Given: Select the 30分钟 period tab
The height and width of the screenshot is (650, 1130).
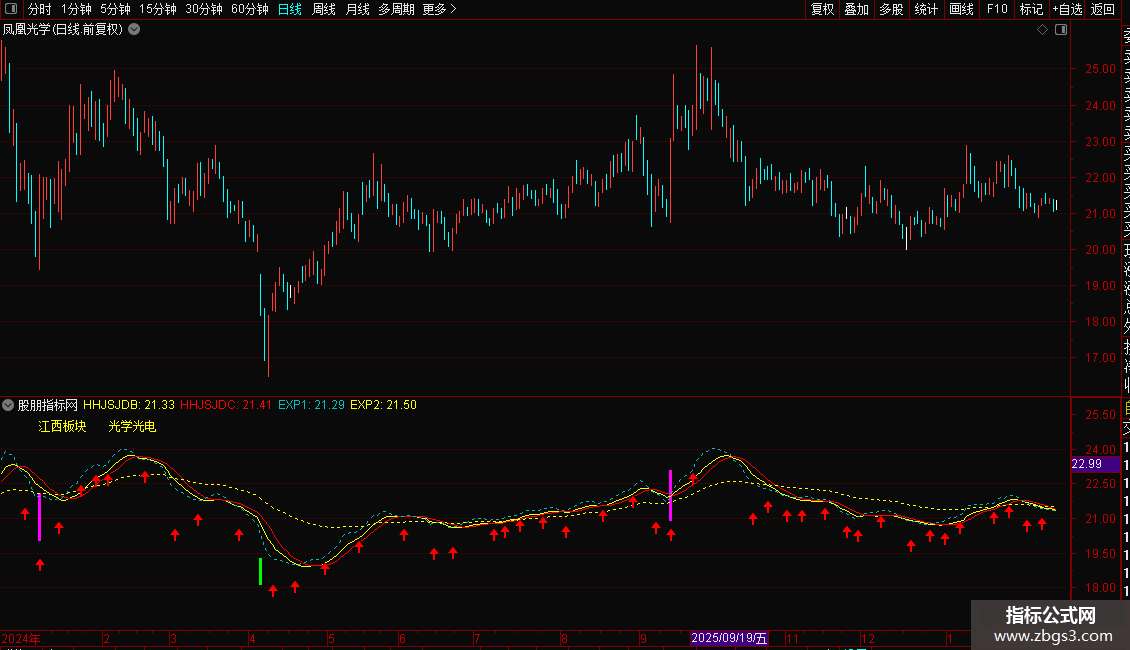Looking at the screenshot, I should pos(204,9).
